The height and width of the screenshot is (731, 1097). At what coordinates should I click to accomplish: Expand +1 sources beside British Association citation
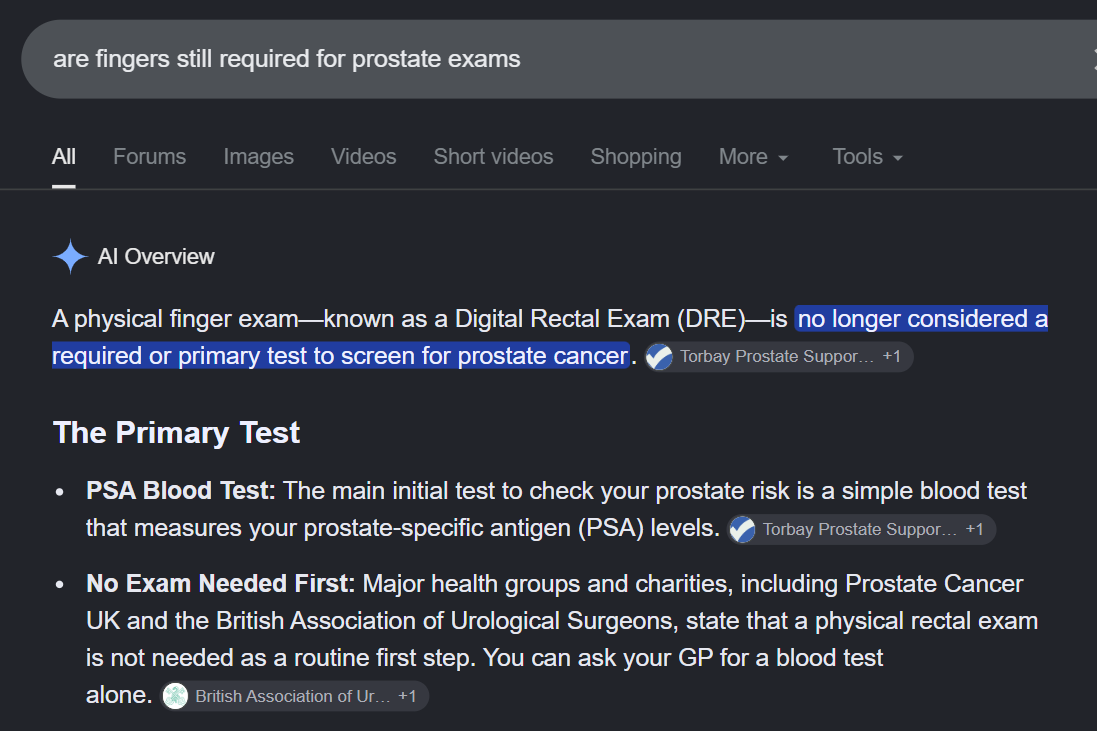pyautogui.click(x=407, y=696)
